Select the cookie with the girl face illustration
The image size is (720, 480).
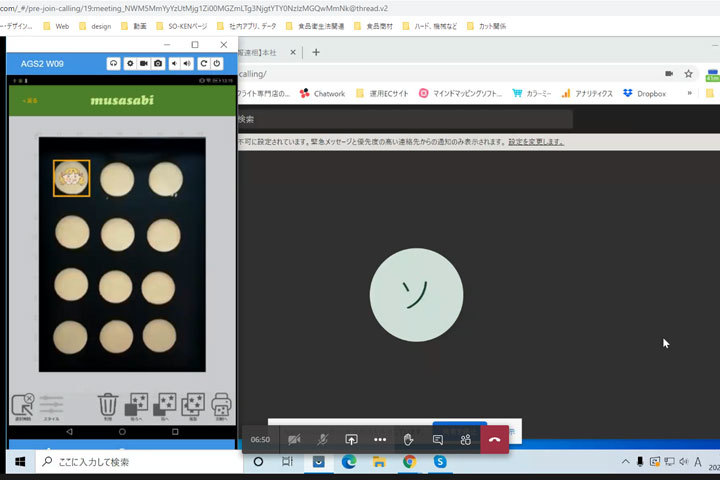(71, 178)
